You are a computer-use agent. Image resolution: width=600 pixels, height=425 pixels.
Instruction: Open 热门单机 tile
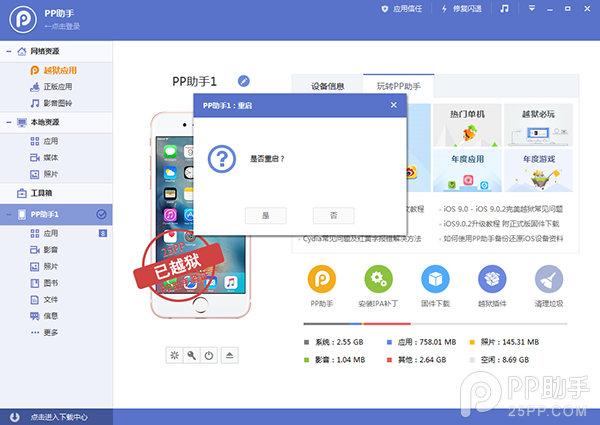pyautogui.click(x=467, y=125)
